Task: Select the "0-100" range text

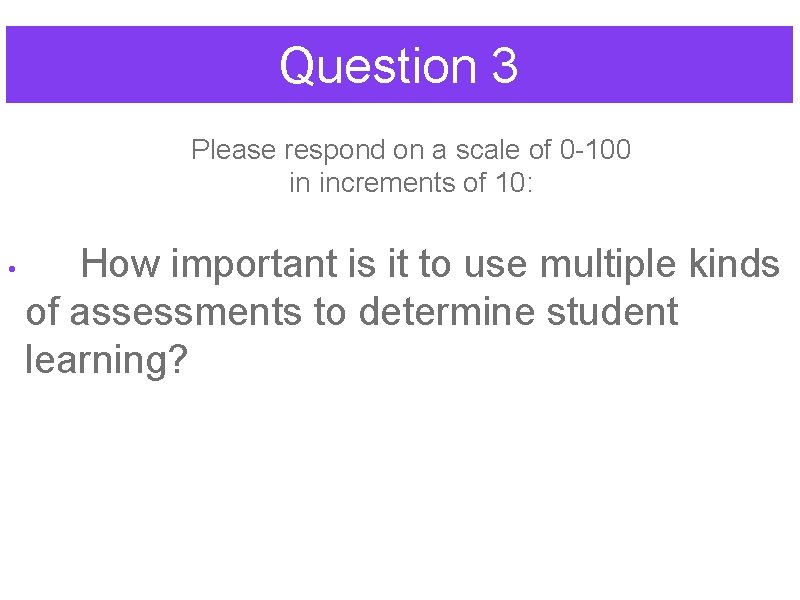Action: click(x=595, y=149)
